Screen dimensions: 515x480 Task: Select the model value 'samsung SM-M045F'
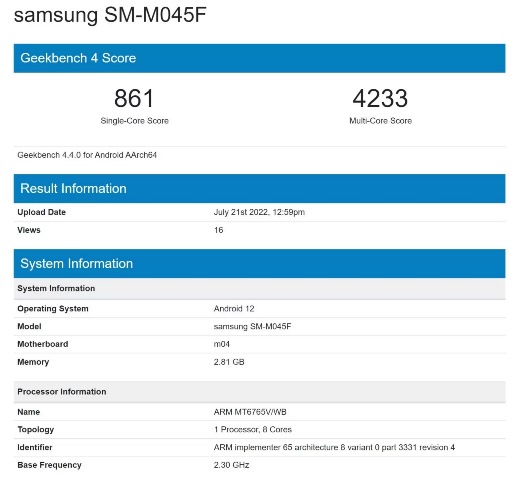[252, 326]
